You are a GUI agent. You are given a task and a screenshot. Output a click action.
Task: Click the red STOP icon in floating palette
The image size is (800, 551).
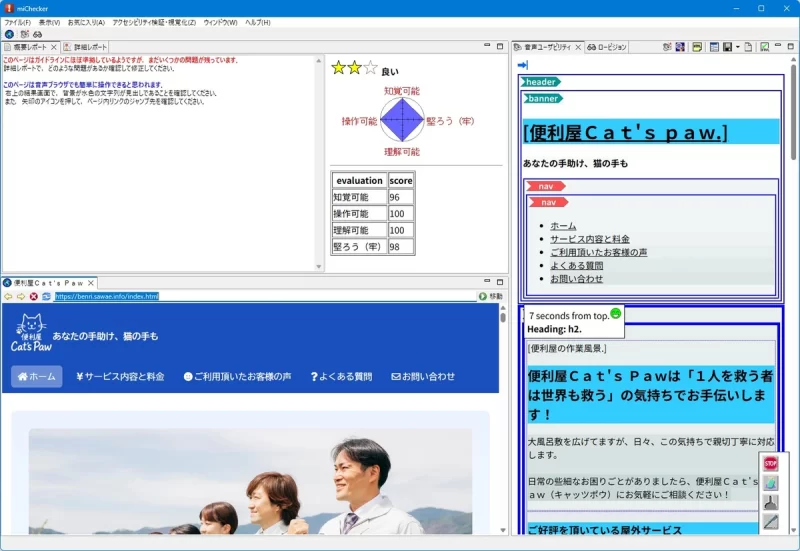(x=770, y=463)
